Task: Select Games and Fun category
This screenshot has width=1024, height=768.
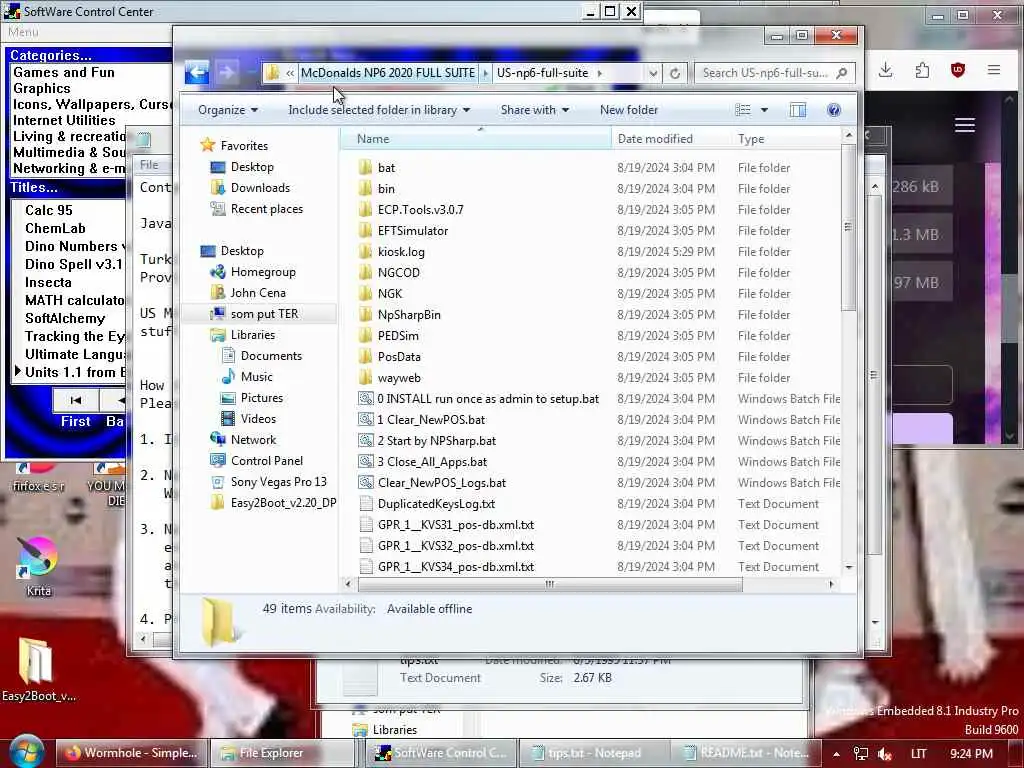Action: tap(64, 72)
